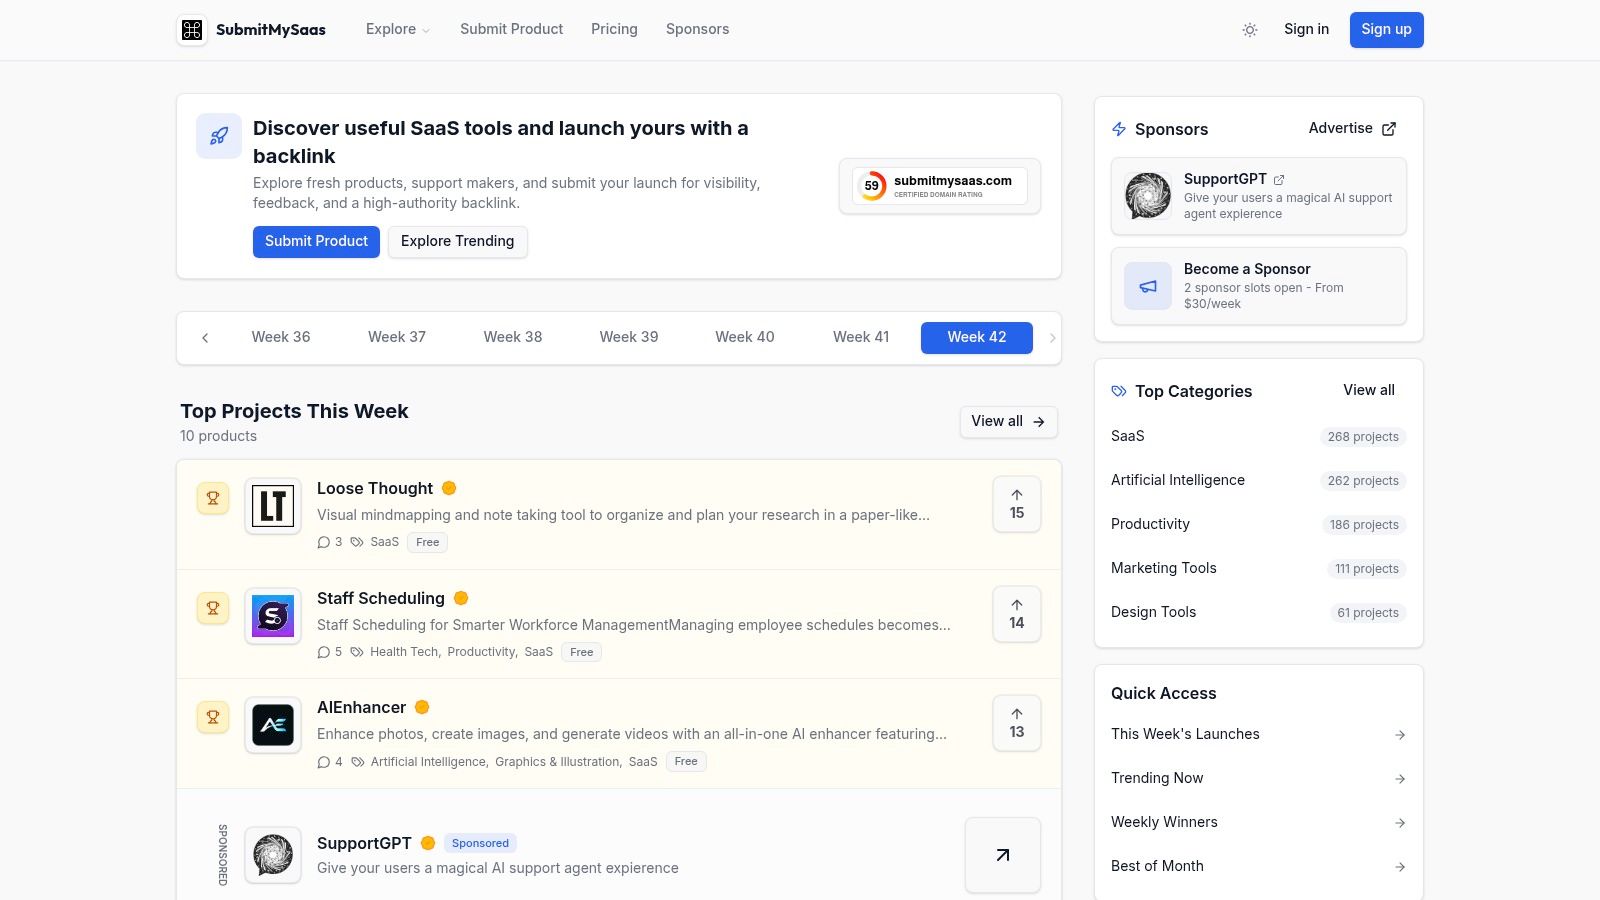Click the blue Submit Product hero button
1600x900 pixels.
(316, 241)
